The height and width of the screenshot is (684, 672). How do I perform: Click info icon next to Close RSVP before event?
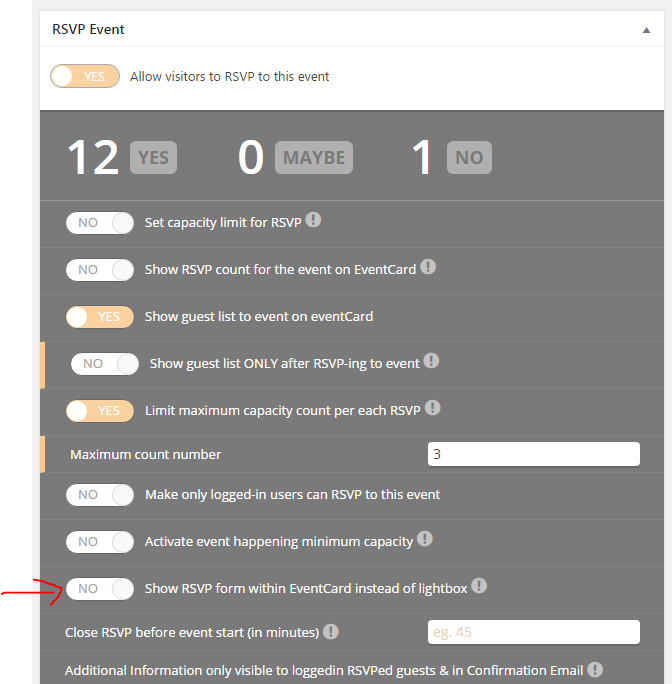[331, 632]
